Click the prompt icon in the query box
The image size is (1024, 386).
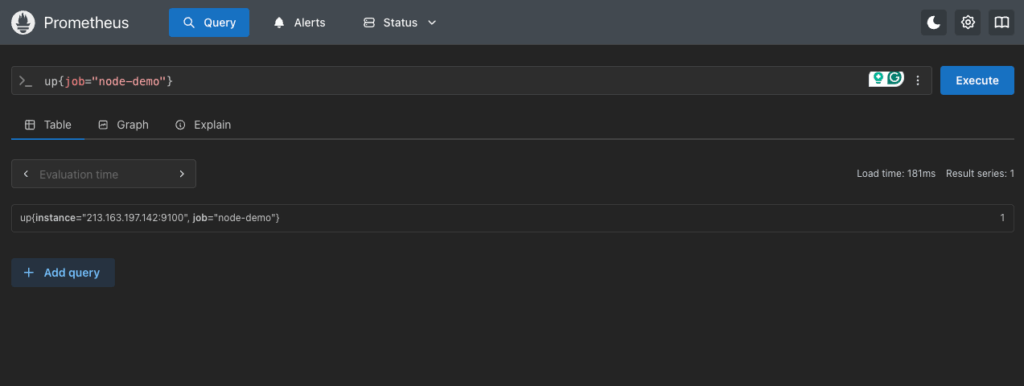[25, 81]
